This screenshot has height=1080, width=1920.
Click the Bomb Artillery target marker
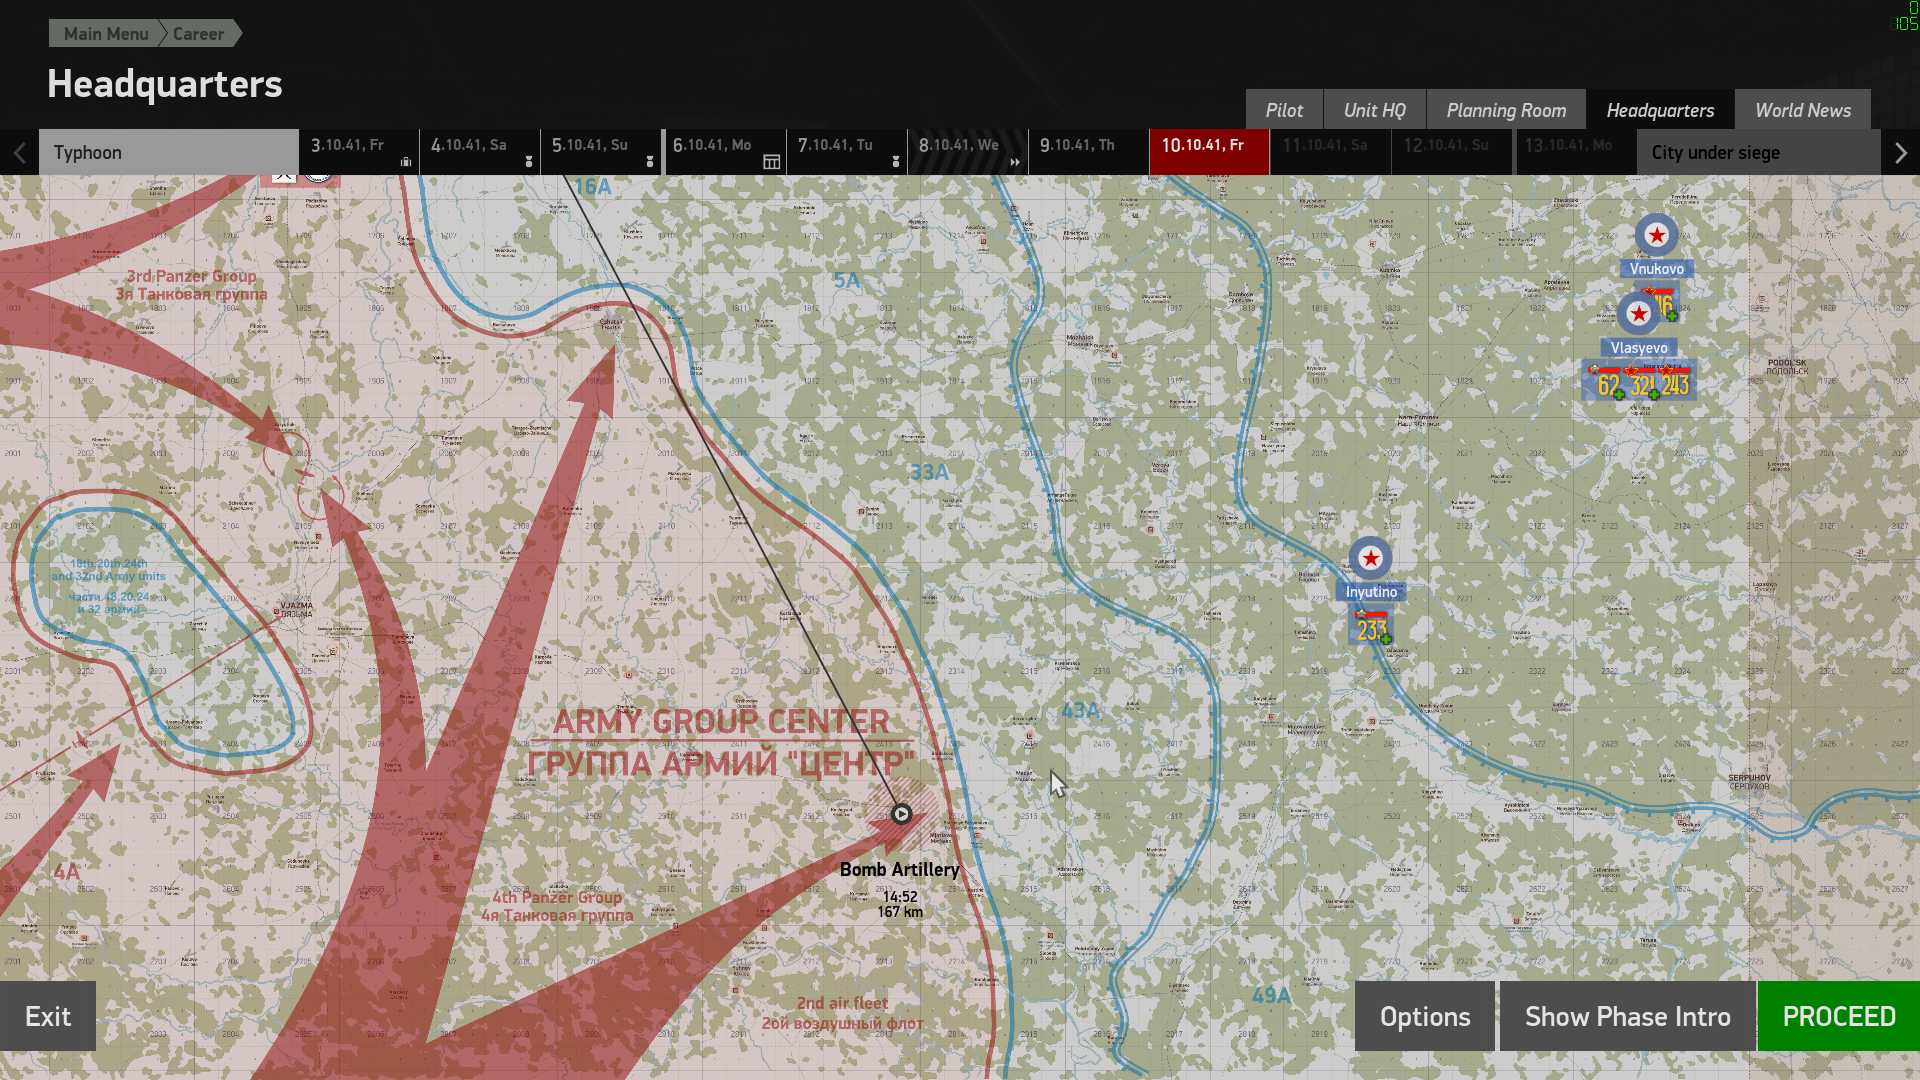901,814
